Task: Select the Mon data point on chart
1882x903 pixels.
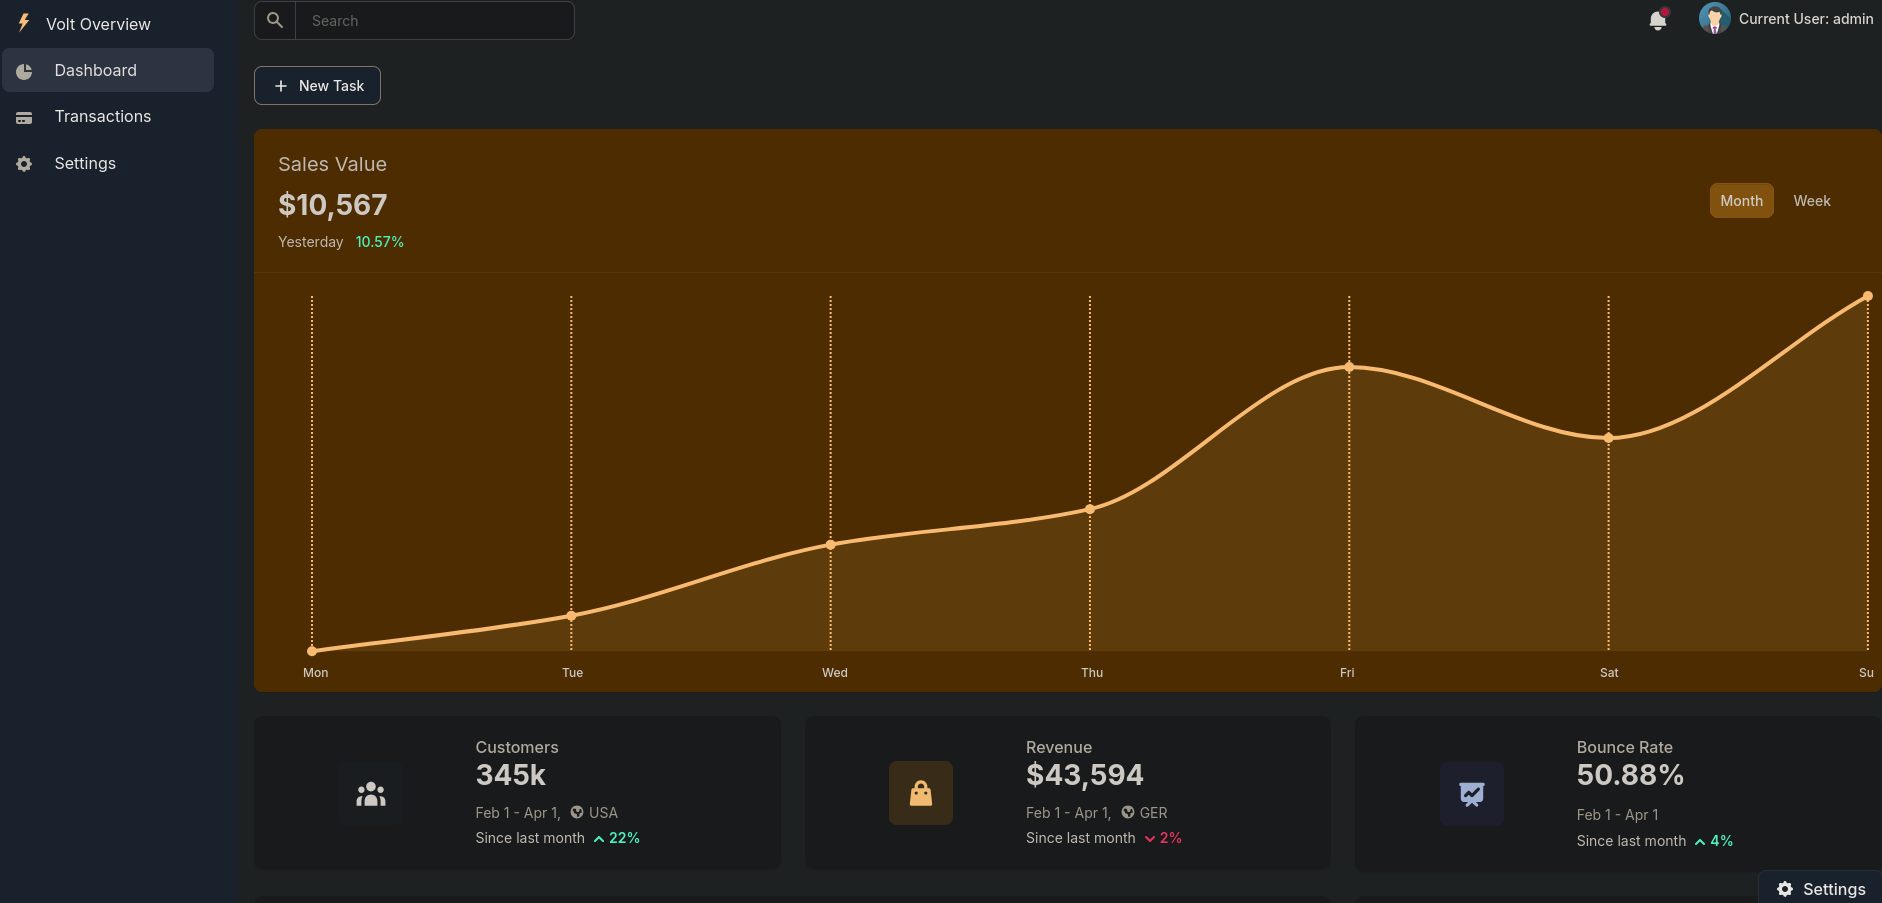Action: pyautogui.click(x=312, y=651)
